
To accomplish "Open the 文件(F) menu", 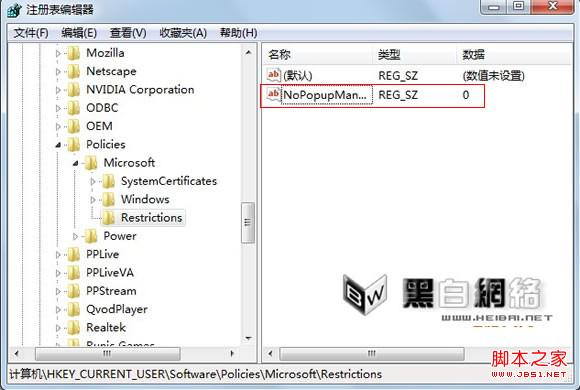I will point(31,33).
